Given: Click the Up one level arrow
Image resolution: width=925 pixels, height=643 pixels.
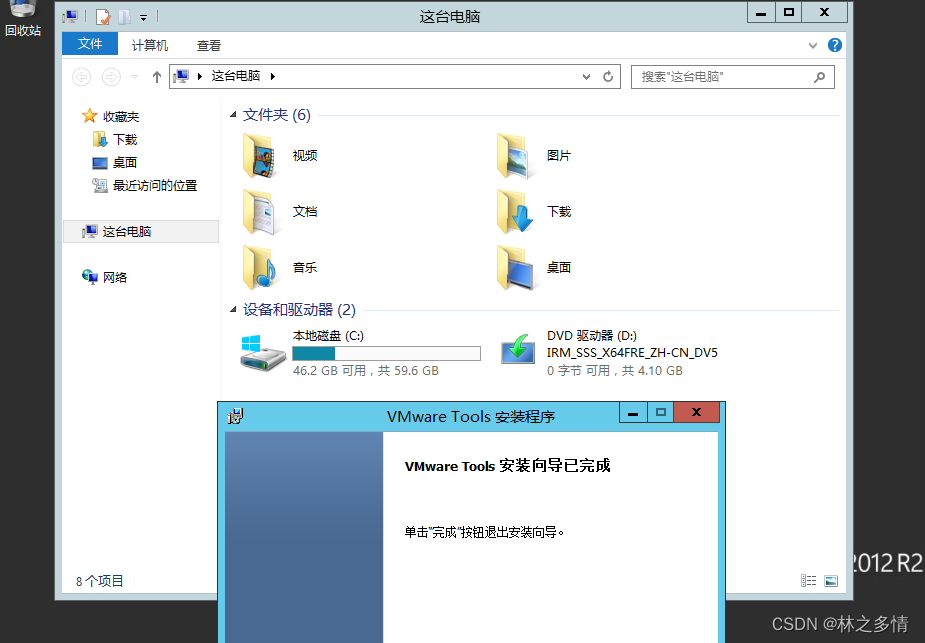Looking at the screenshot, I should (x=157, y=77).
